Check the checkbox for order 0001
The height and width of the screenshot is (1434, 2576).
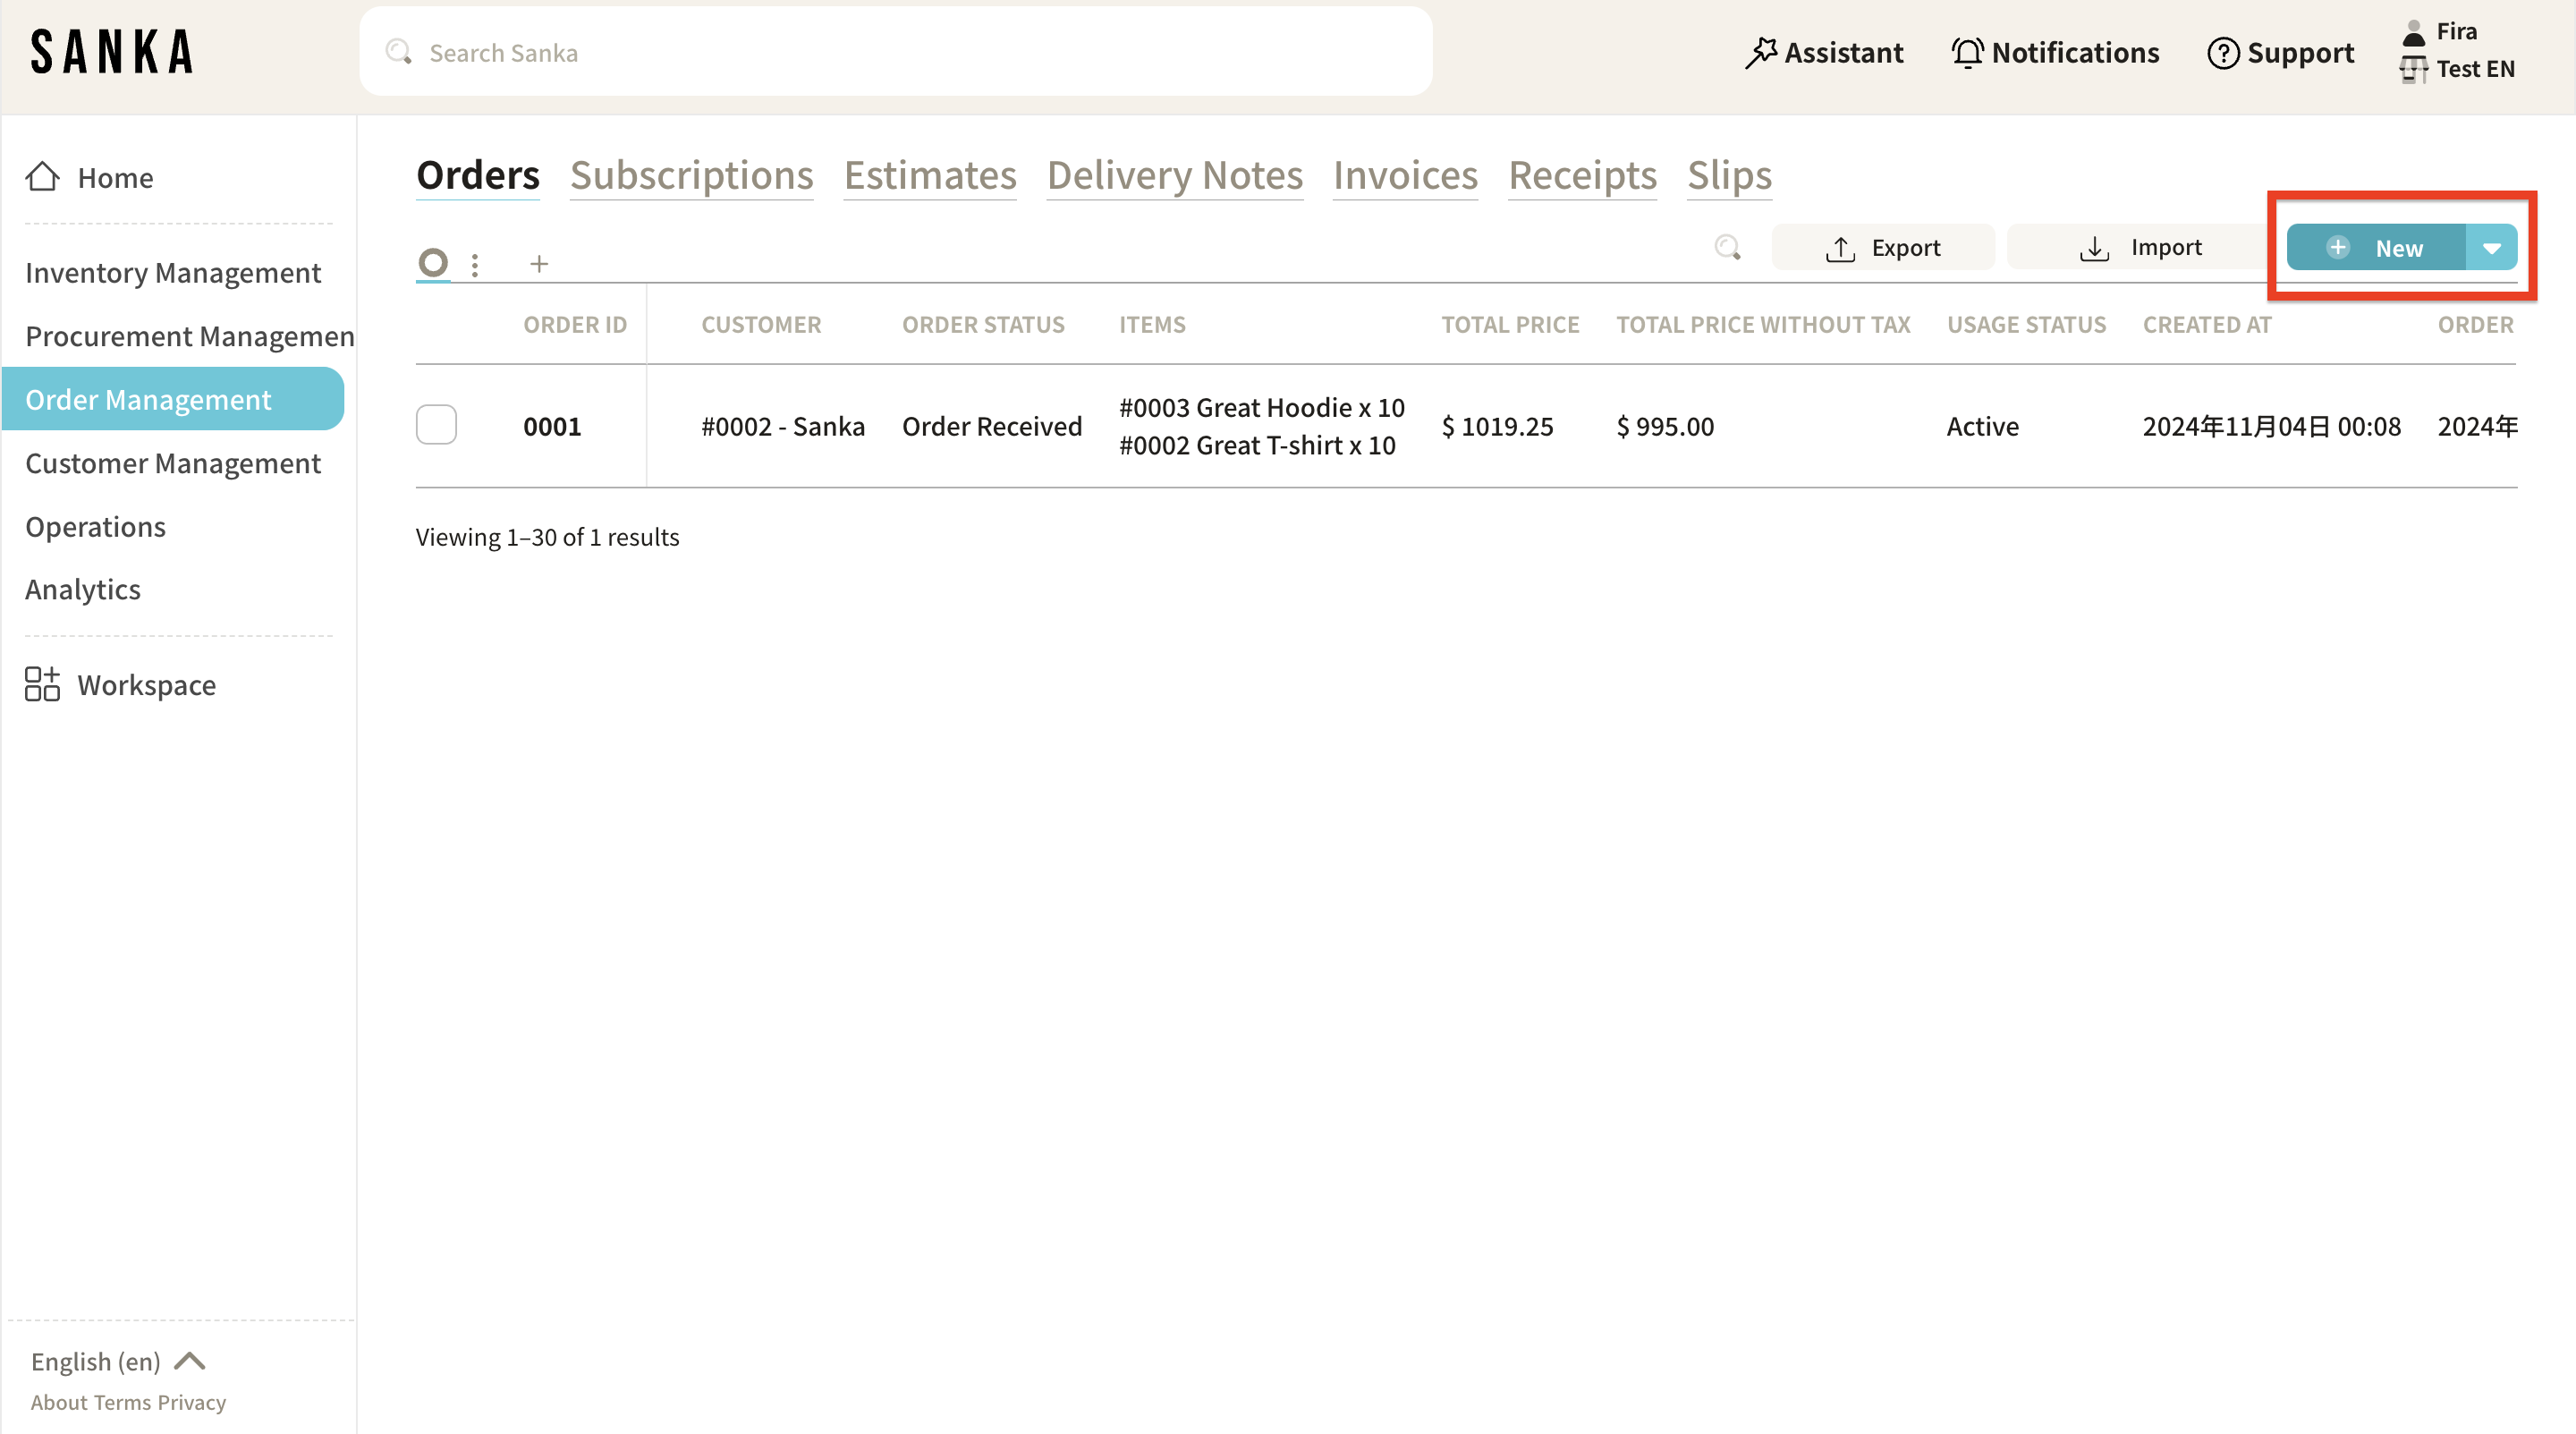tap(436, 425)
